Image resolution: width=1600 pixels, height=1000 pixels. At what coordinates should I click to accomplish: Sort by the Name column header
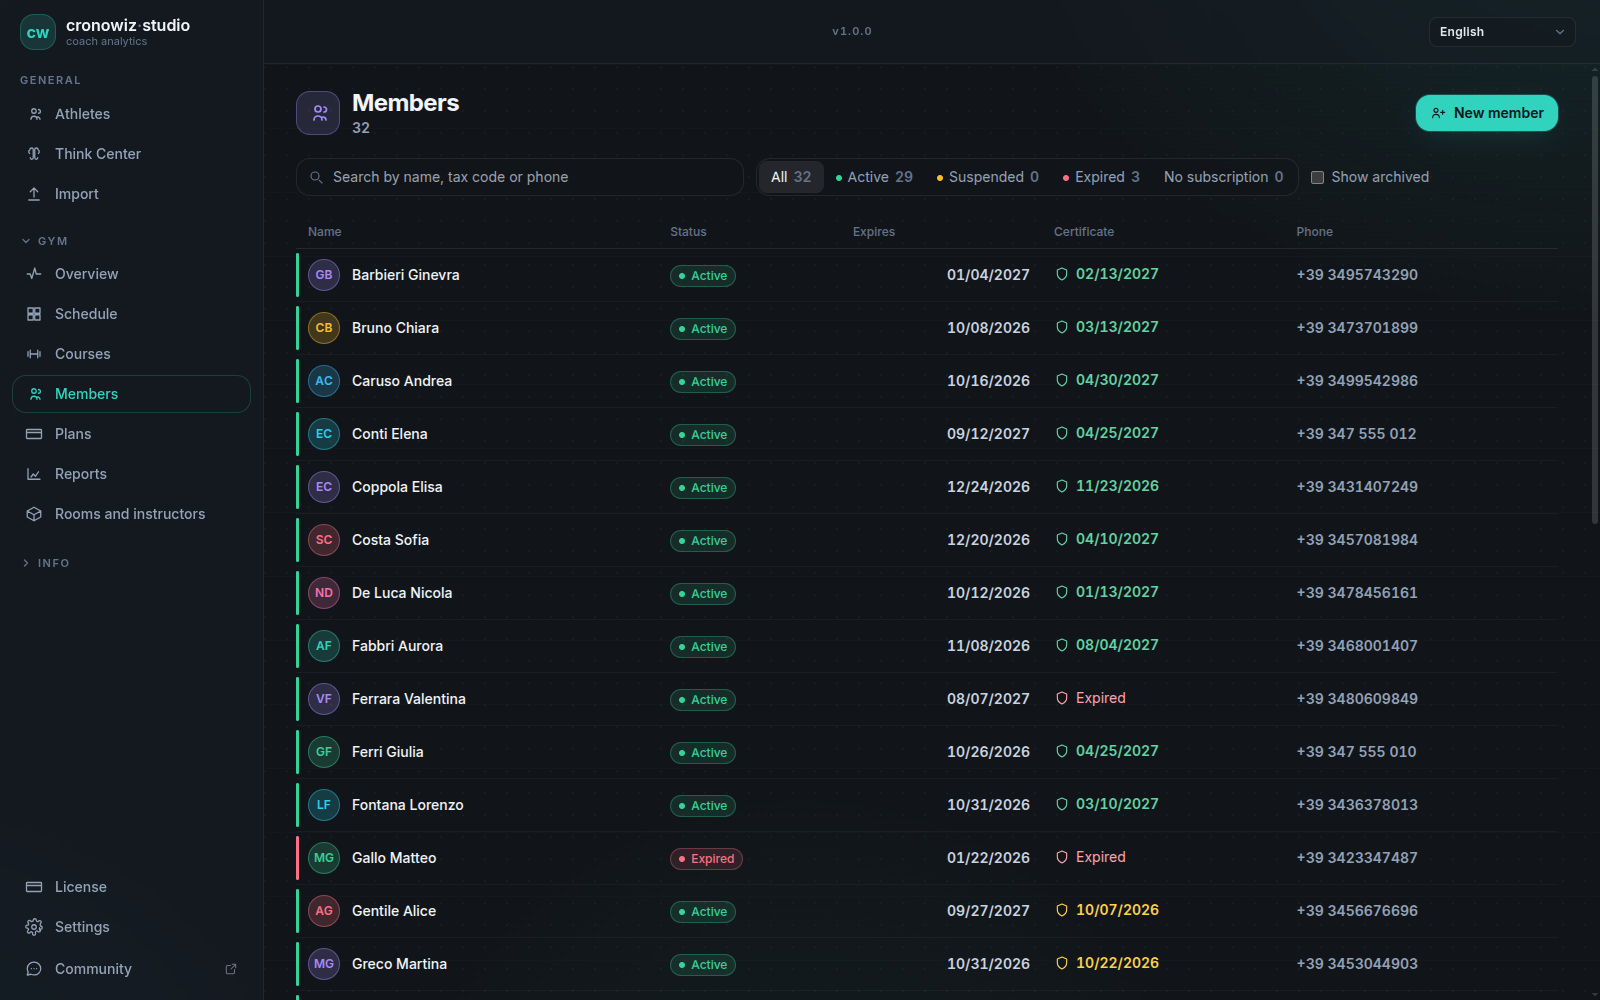click(x=325, y=232)
